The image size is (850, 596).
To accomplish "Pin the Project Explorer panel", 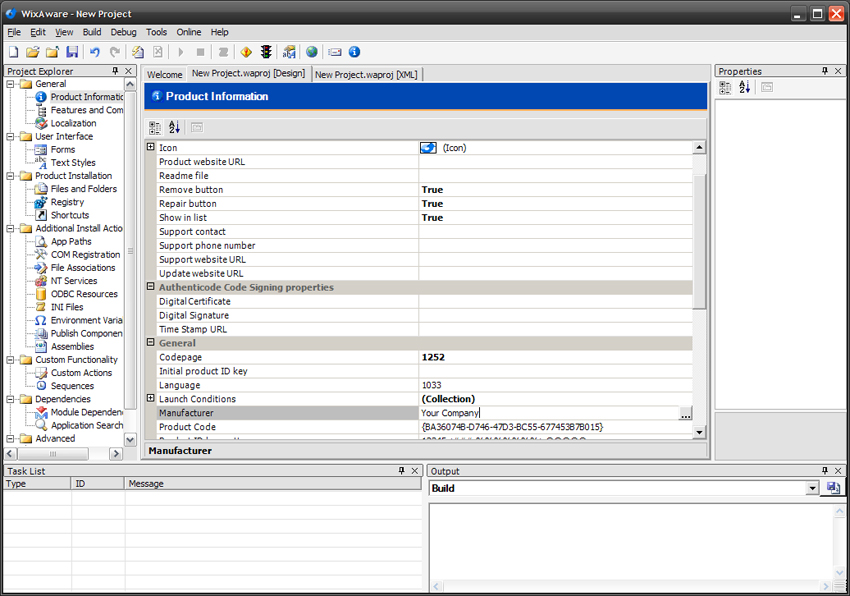I will coord(115,71).
